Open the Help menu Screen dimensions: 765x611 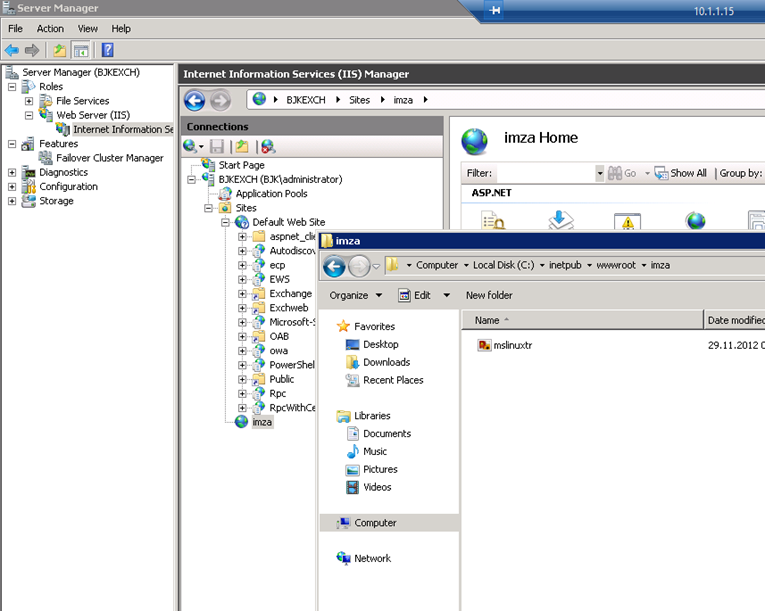pos(121,28)
